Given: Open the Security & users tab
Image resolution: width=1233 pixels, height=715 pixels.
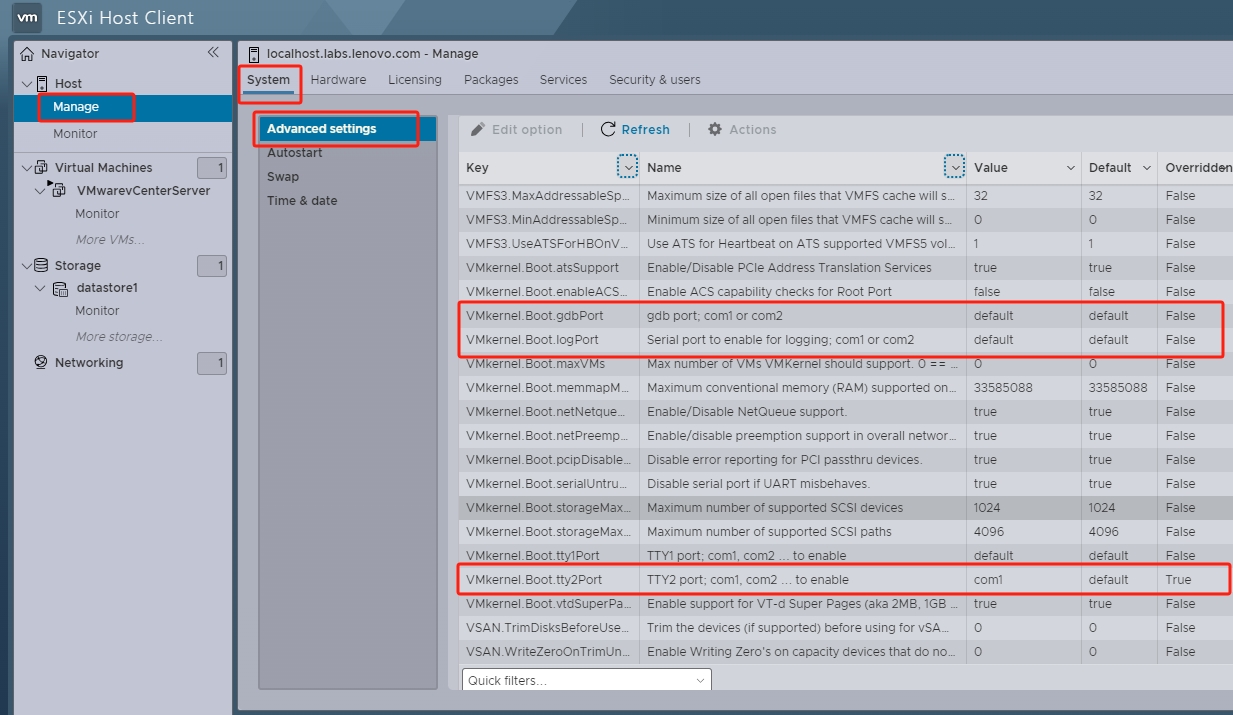Looking at the screenshot, I should tap(654, 79).
